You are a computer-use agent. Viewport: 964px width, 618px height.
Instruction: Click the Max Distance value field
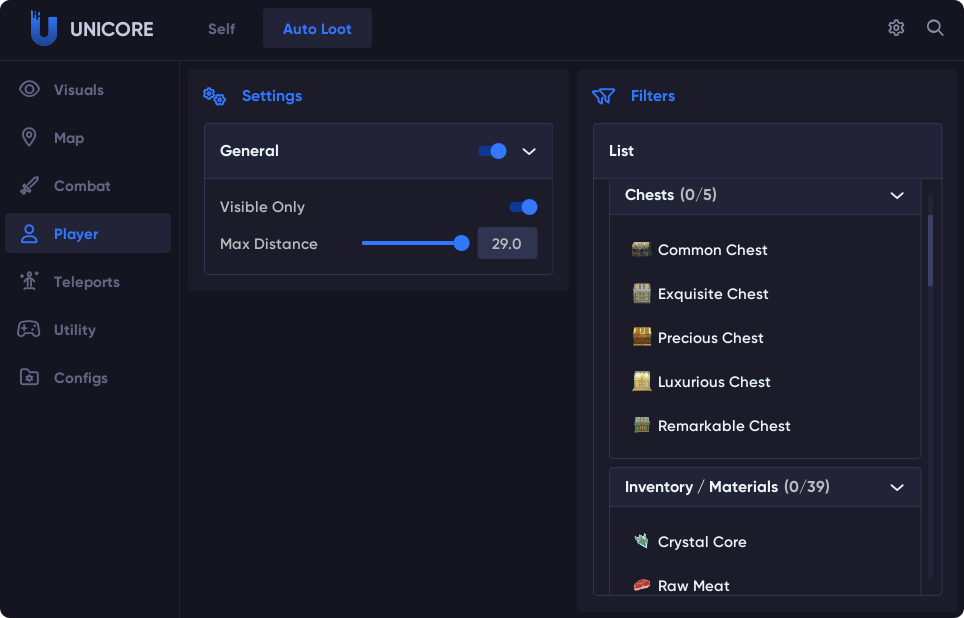click(507, 244)
